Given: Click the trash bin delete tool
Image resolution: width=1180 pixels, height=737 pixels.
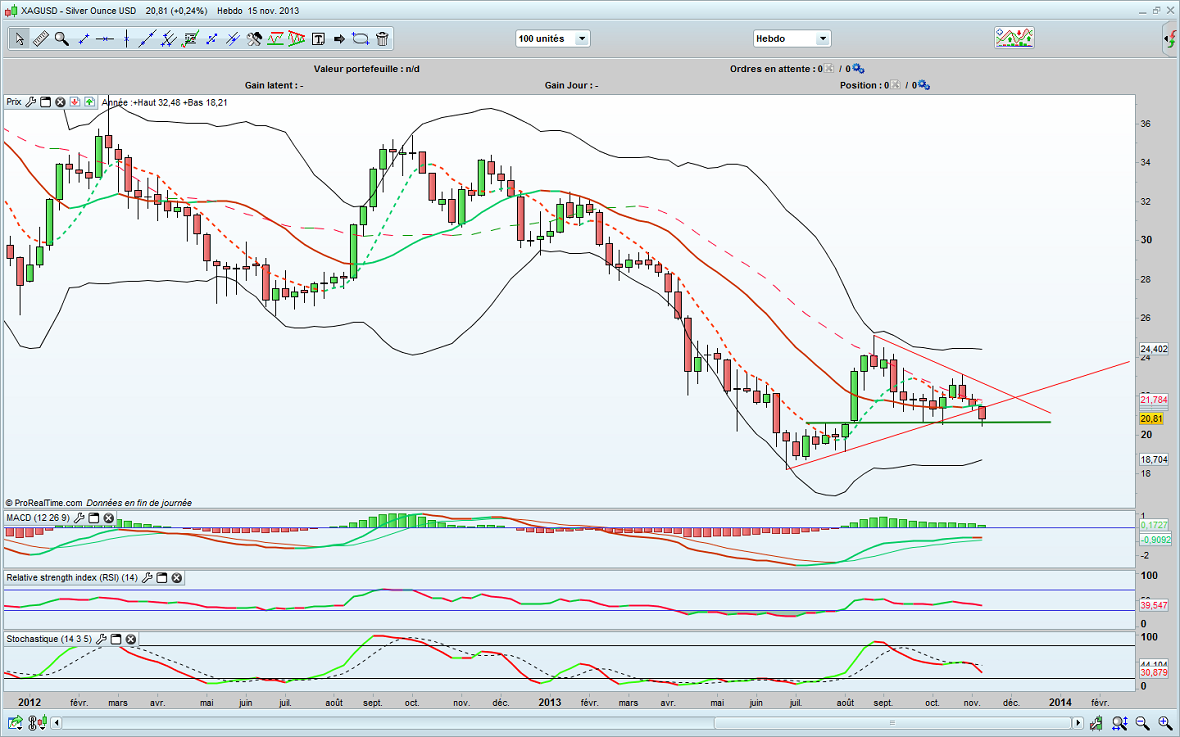Looking at the screenshot, I should coord(383,39).
